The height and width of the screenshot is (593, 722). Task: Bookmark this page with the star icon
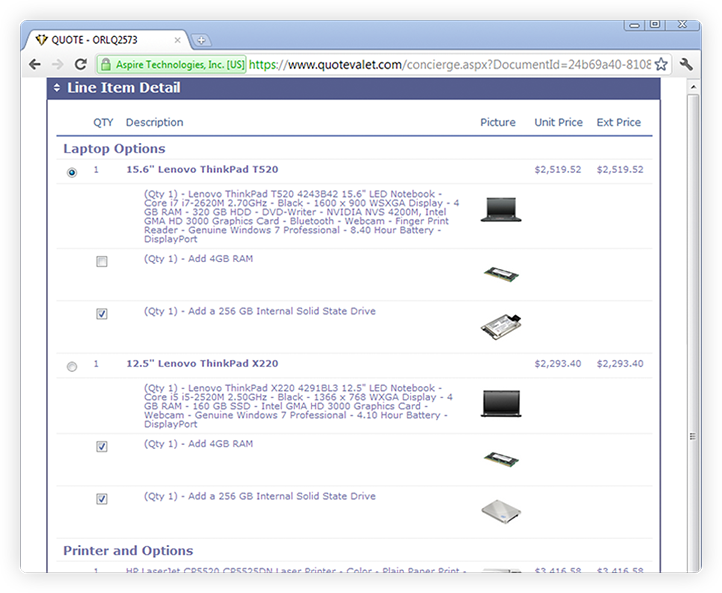click(661, 64)
